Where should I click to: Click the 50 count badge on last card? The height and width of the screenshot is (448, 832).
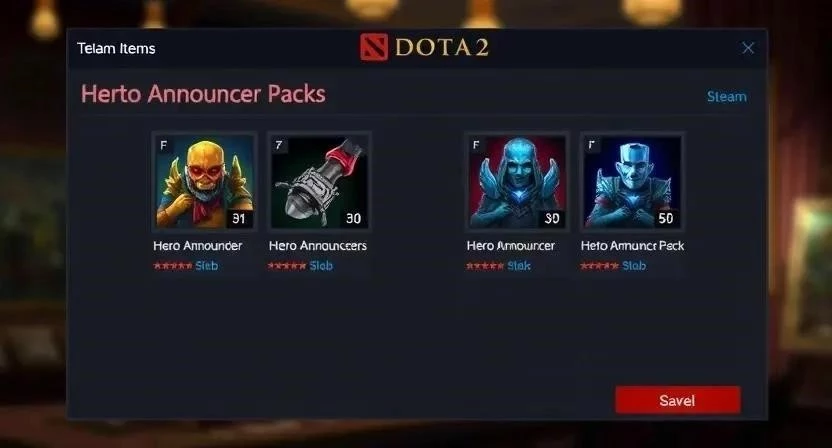(x=665, y=218)
